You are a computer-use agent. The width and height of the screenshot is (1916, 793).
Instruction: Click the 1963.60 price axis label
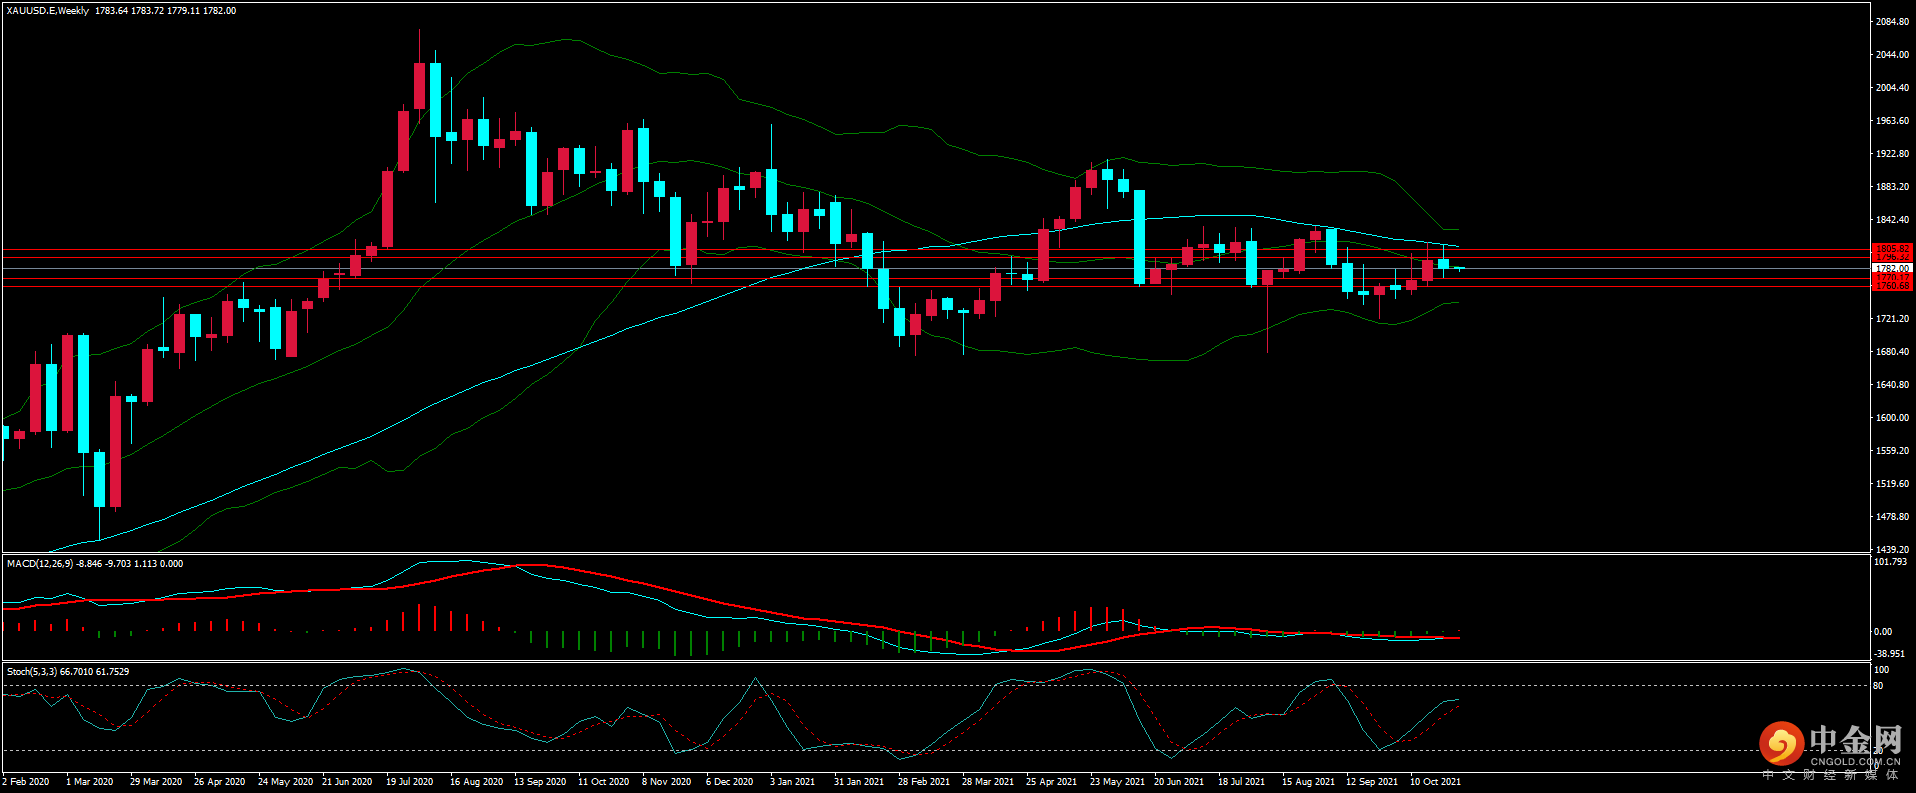(x=1892, y=121)
